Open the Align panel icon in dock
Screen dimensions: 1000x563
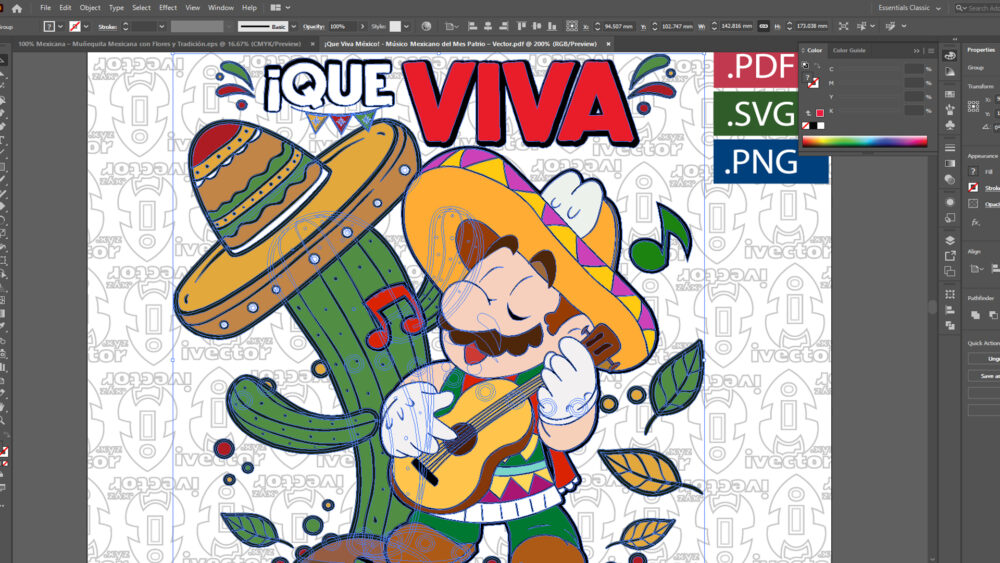coord(950,310)
